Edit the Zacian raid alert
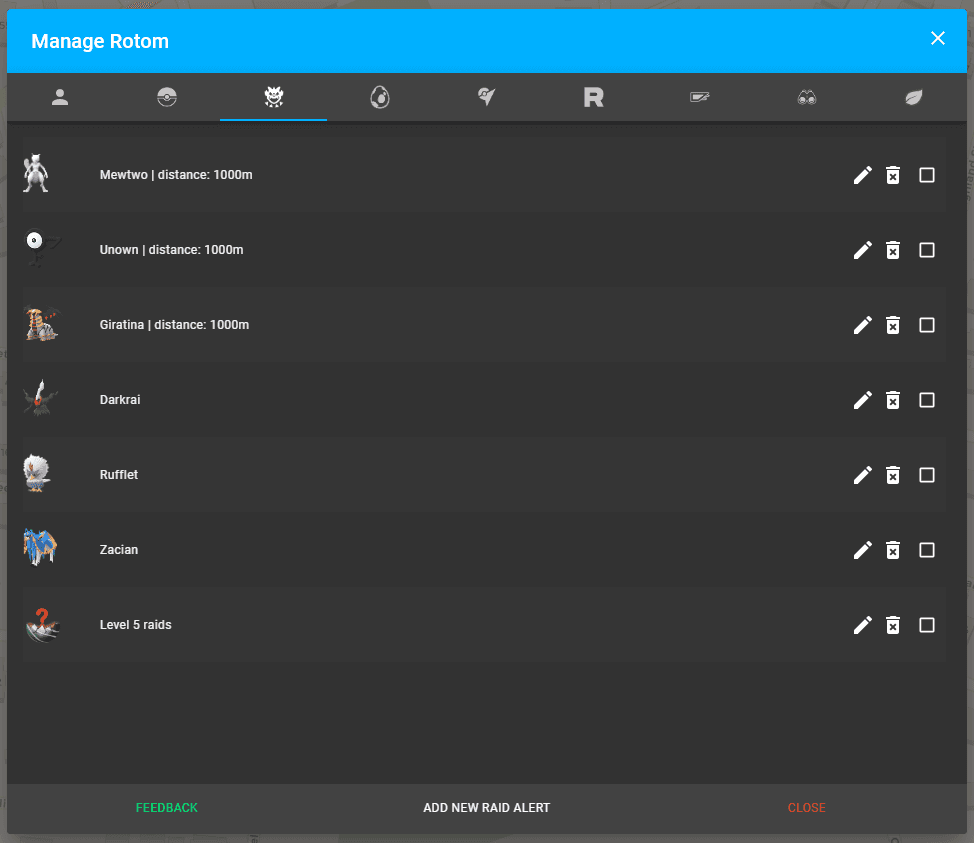Image resolution: width=974 pixels, height=843 pixels. pos(863,550)
